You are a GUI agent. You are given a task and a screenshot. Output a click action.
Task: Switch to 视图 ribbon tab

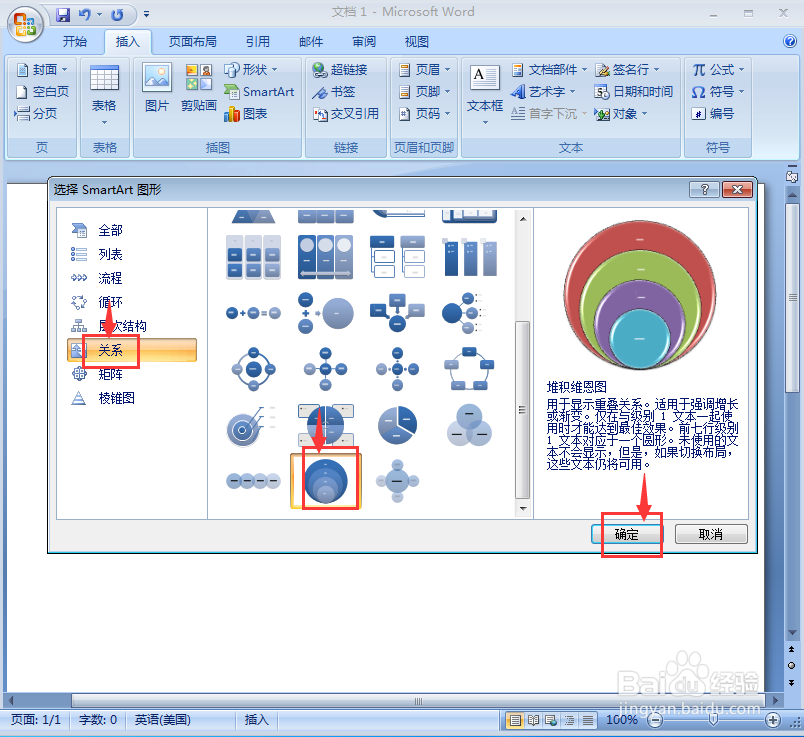tap(416, 42)
